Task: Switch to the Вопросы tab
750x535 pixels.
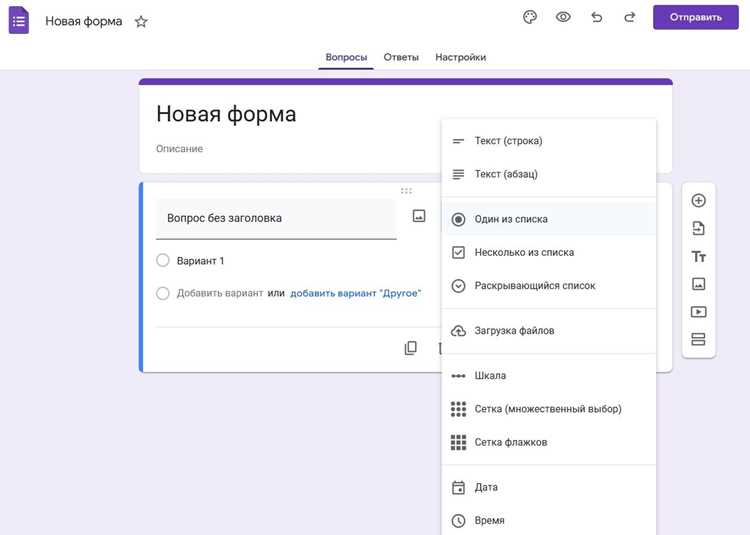Action: [346, 57]
